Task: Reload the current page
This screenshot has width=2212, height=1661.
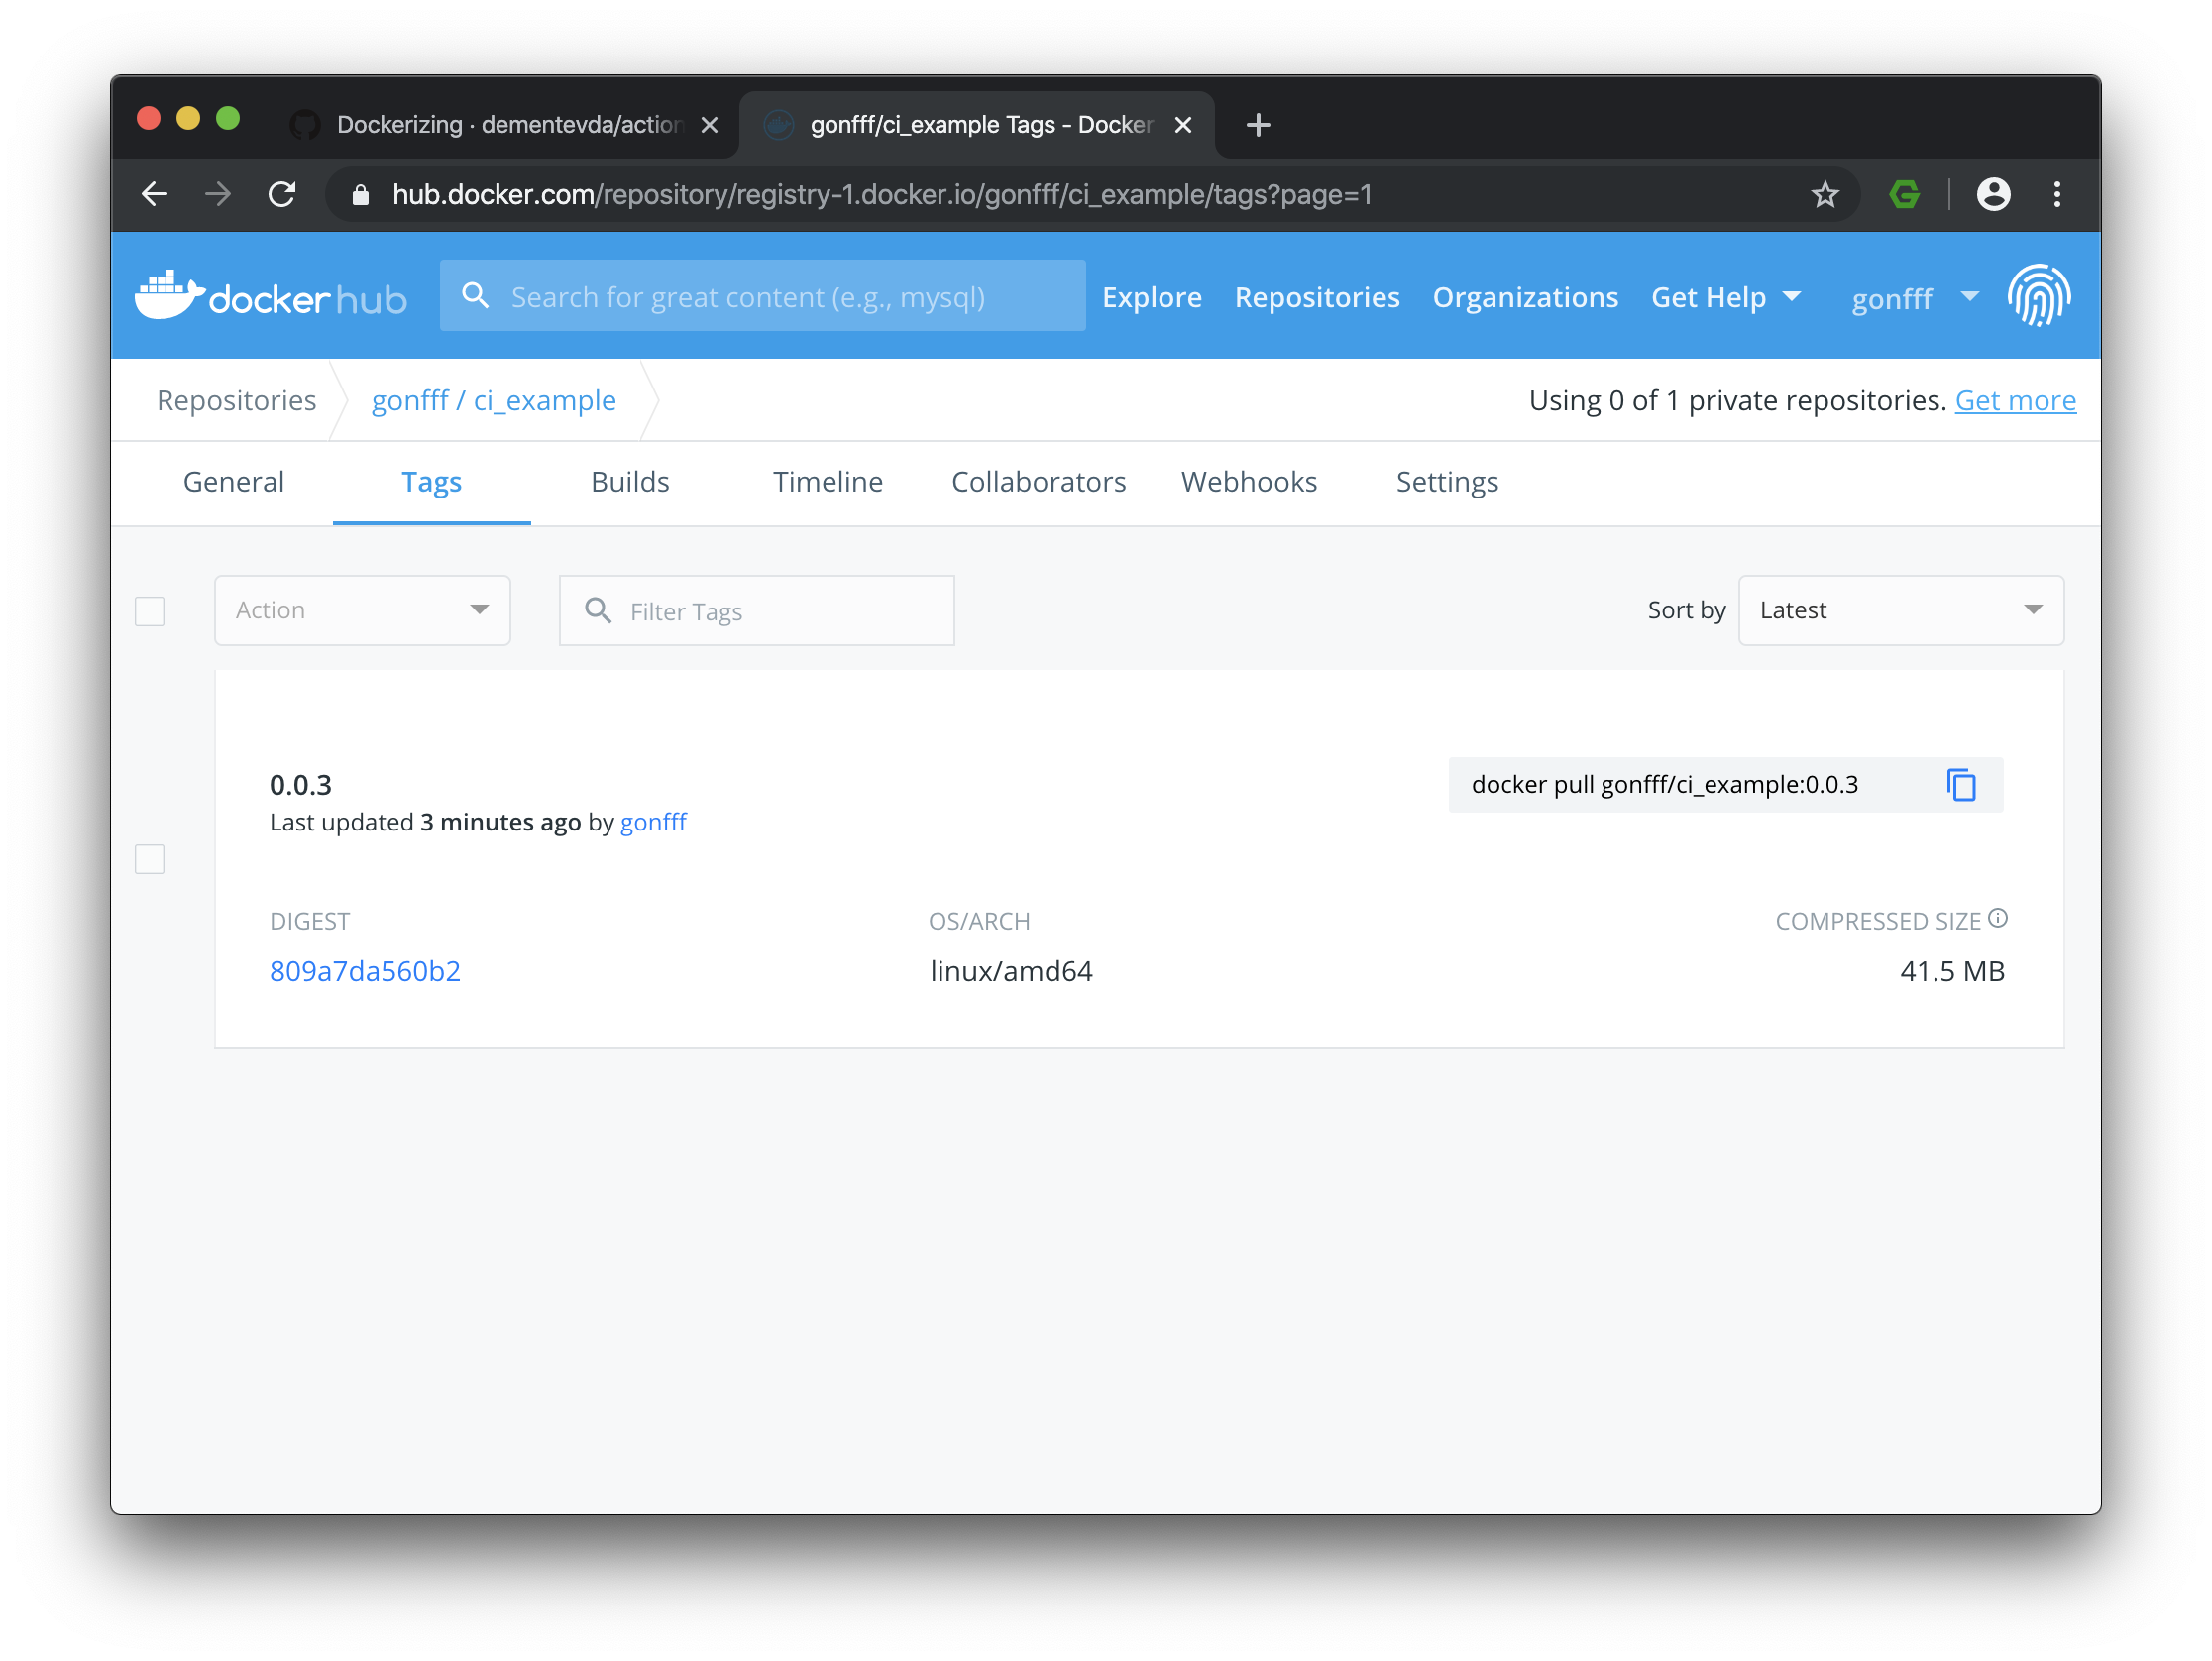Action: (x=282, y=194)
